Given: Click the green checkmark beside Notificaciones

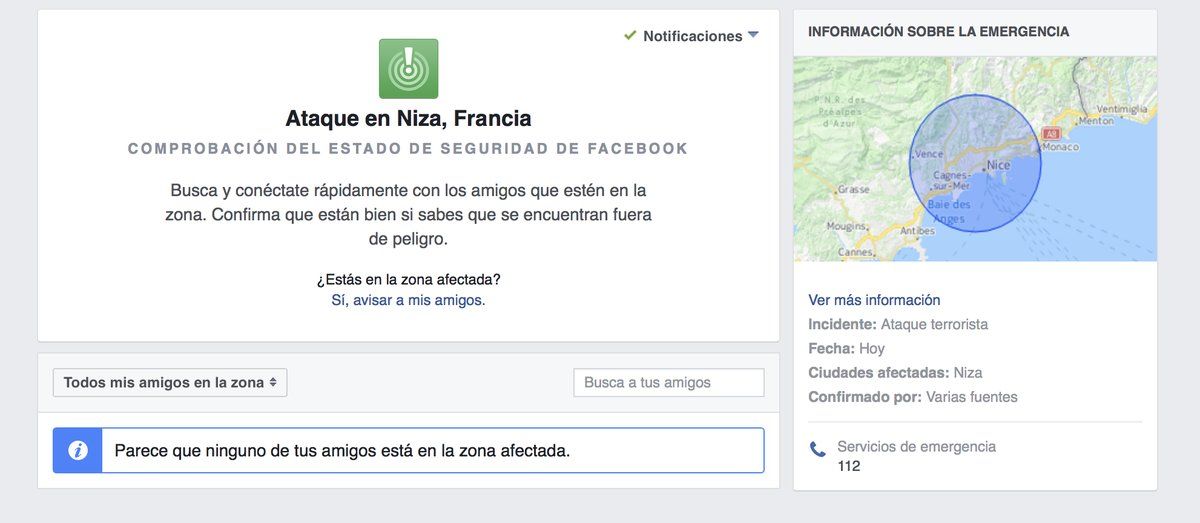Looking at the screenshot, I should [x=630, y=35].
